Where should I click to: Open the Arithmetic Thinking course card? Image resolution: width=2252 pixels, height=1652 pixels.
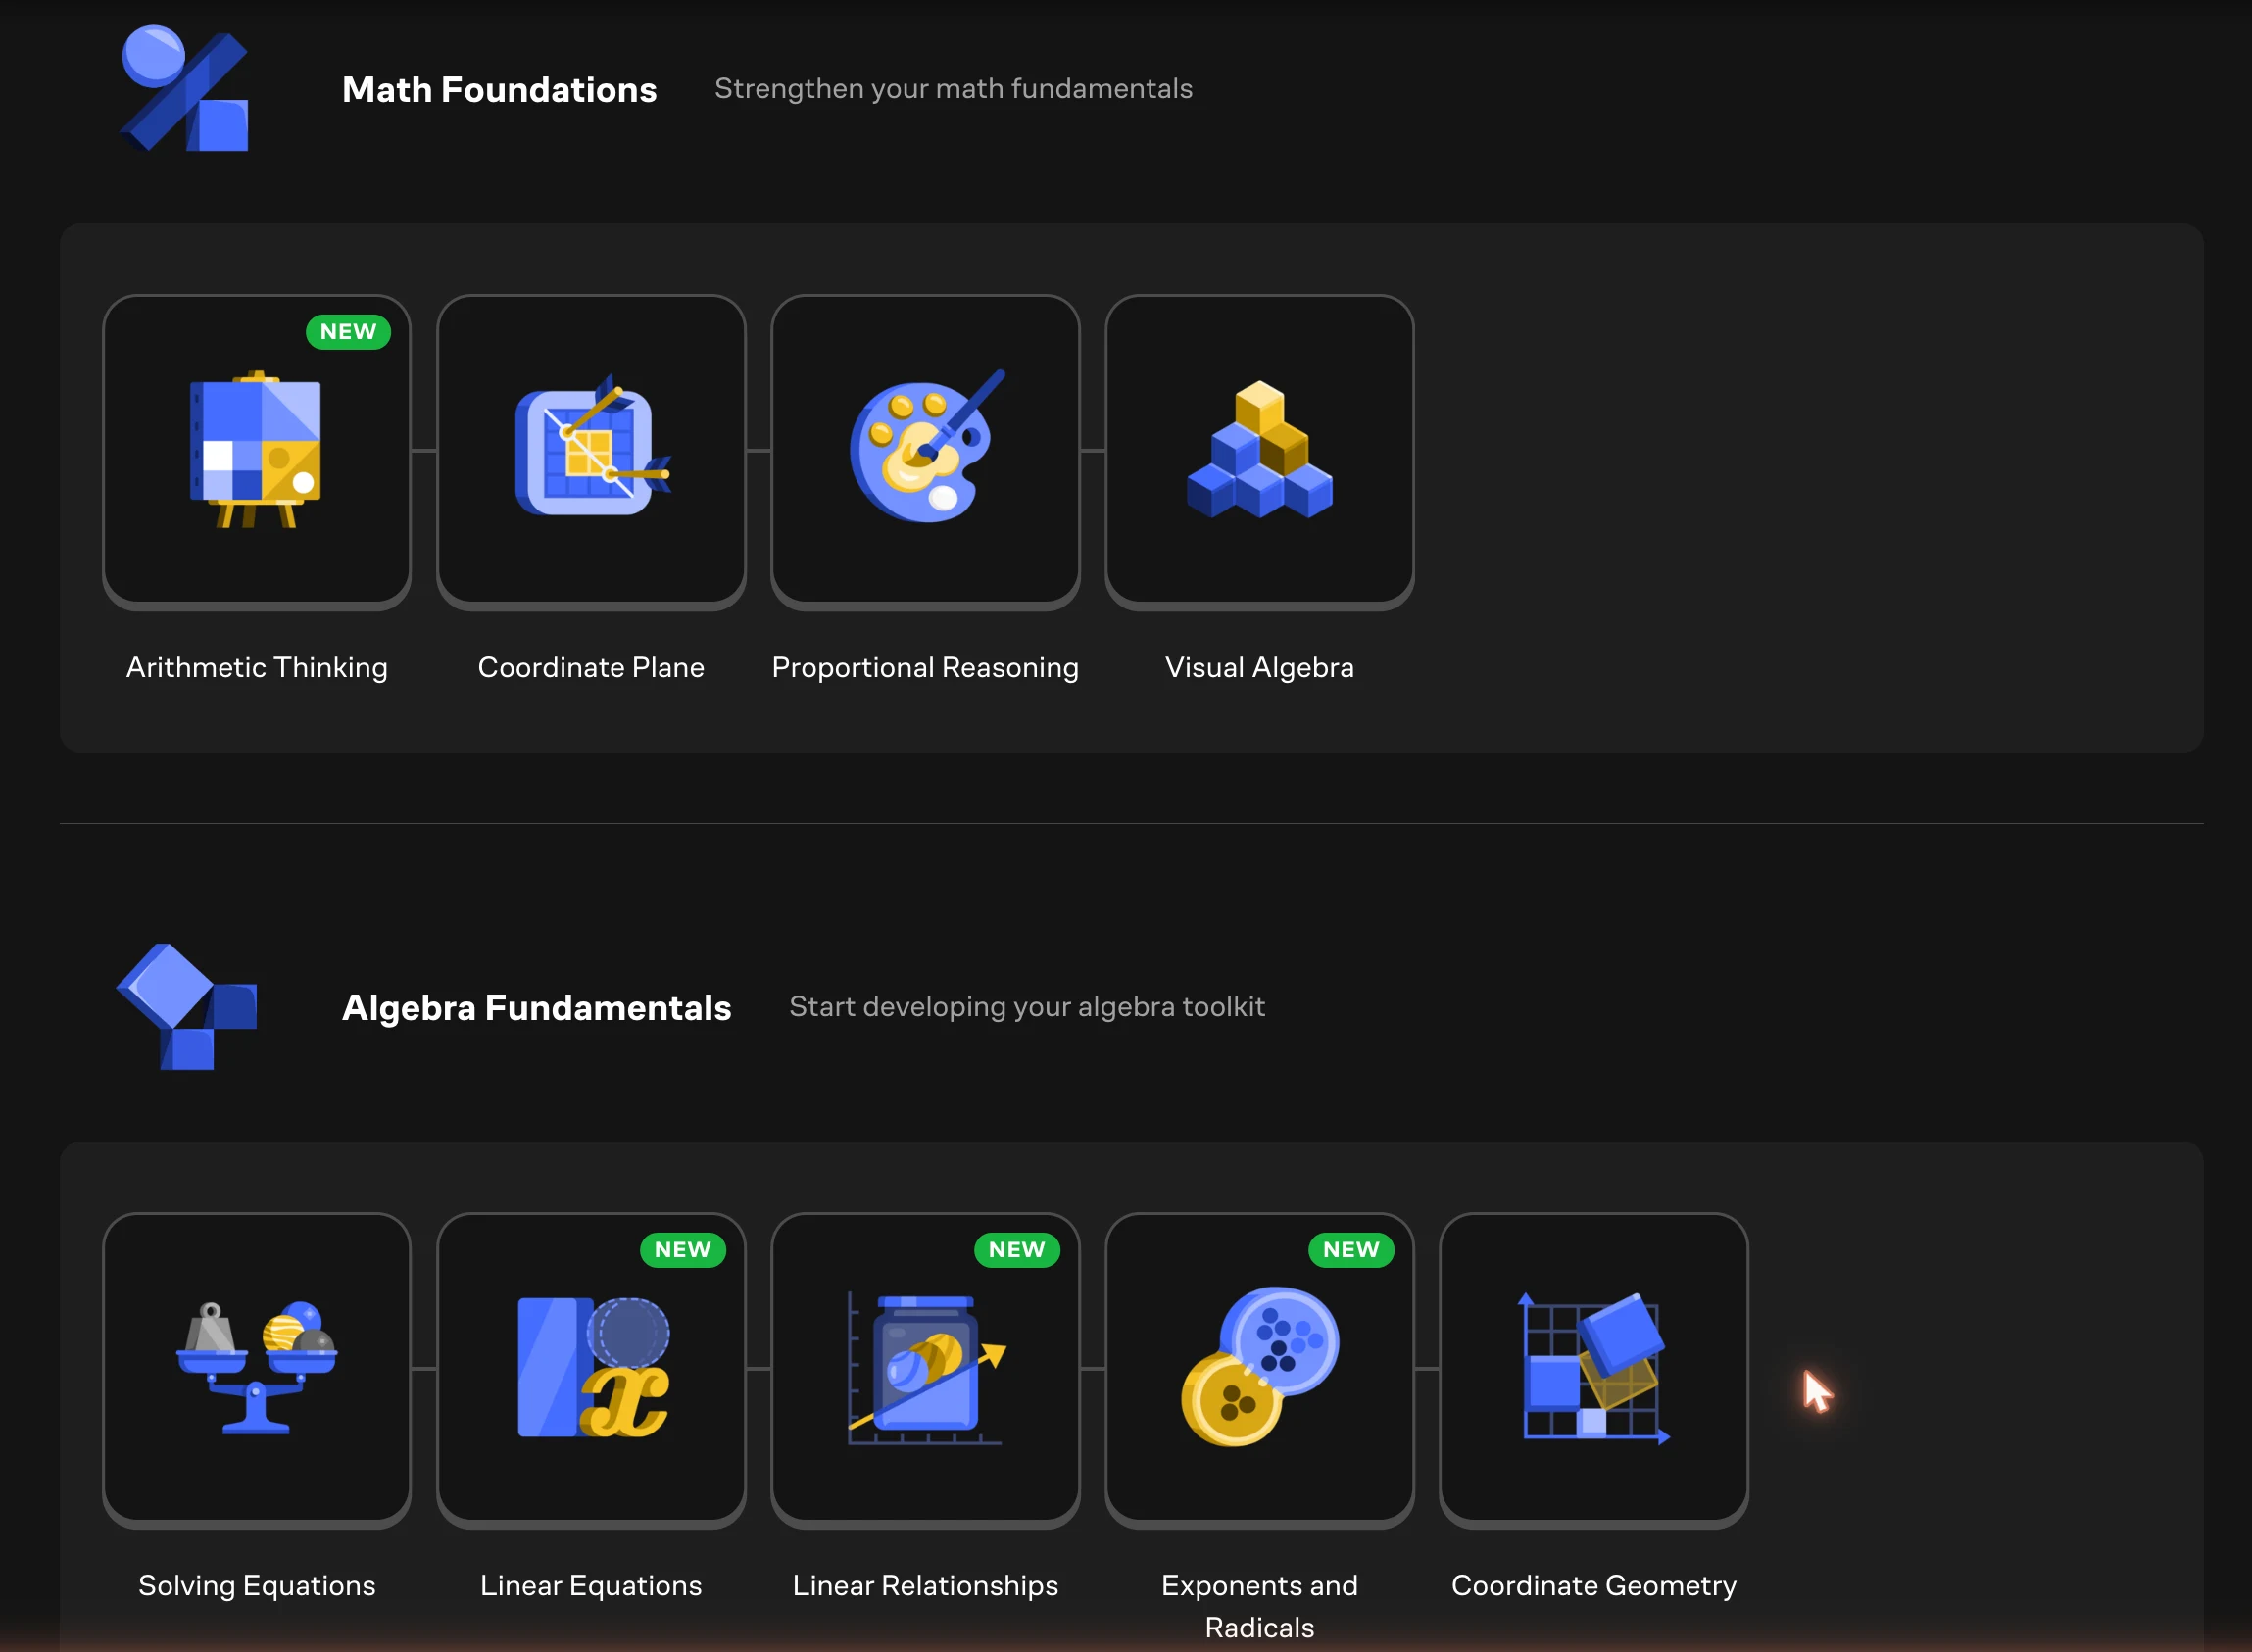[257, 451]
